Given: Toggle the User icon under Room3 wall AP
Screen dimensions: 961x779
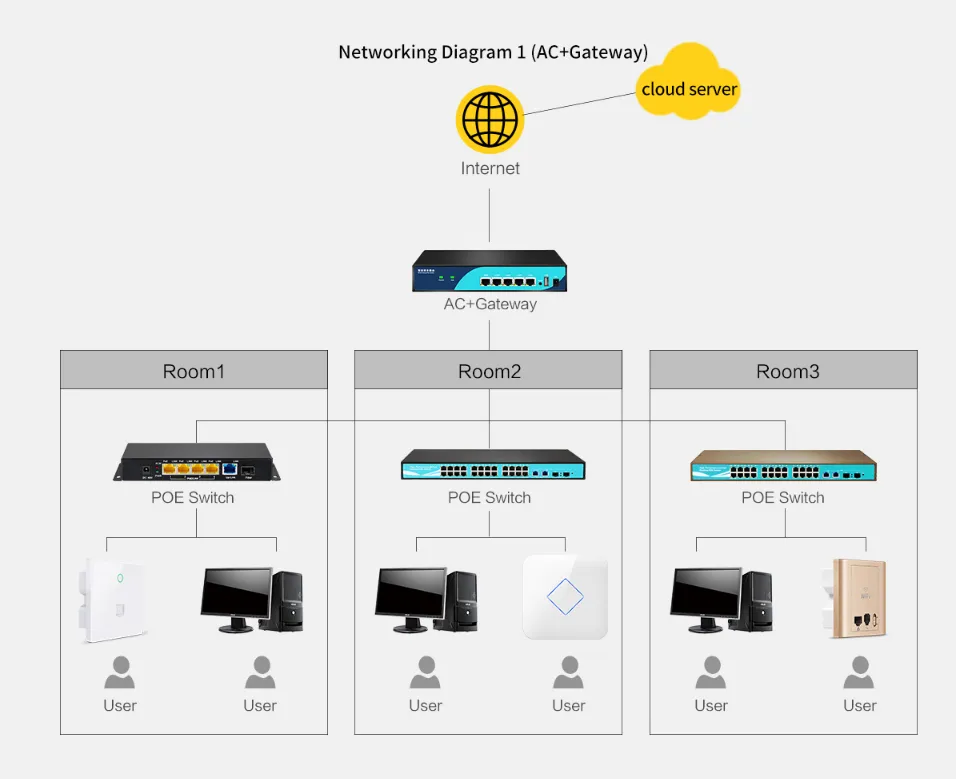Looking at the screenshot, I should coord(859,670).
